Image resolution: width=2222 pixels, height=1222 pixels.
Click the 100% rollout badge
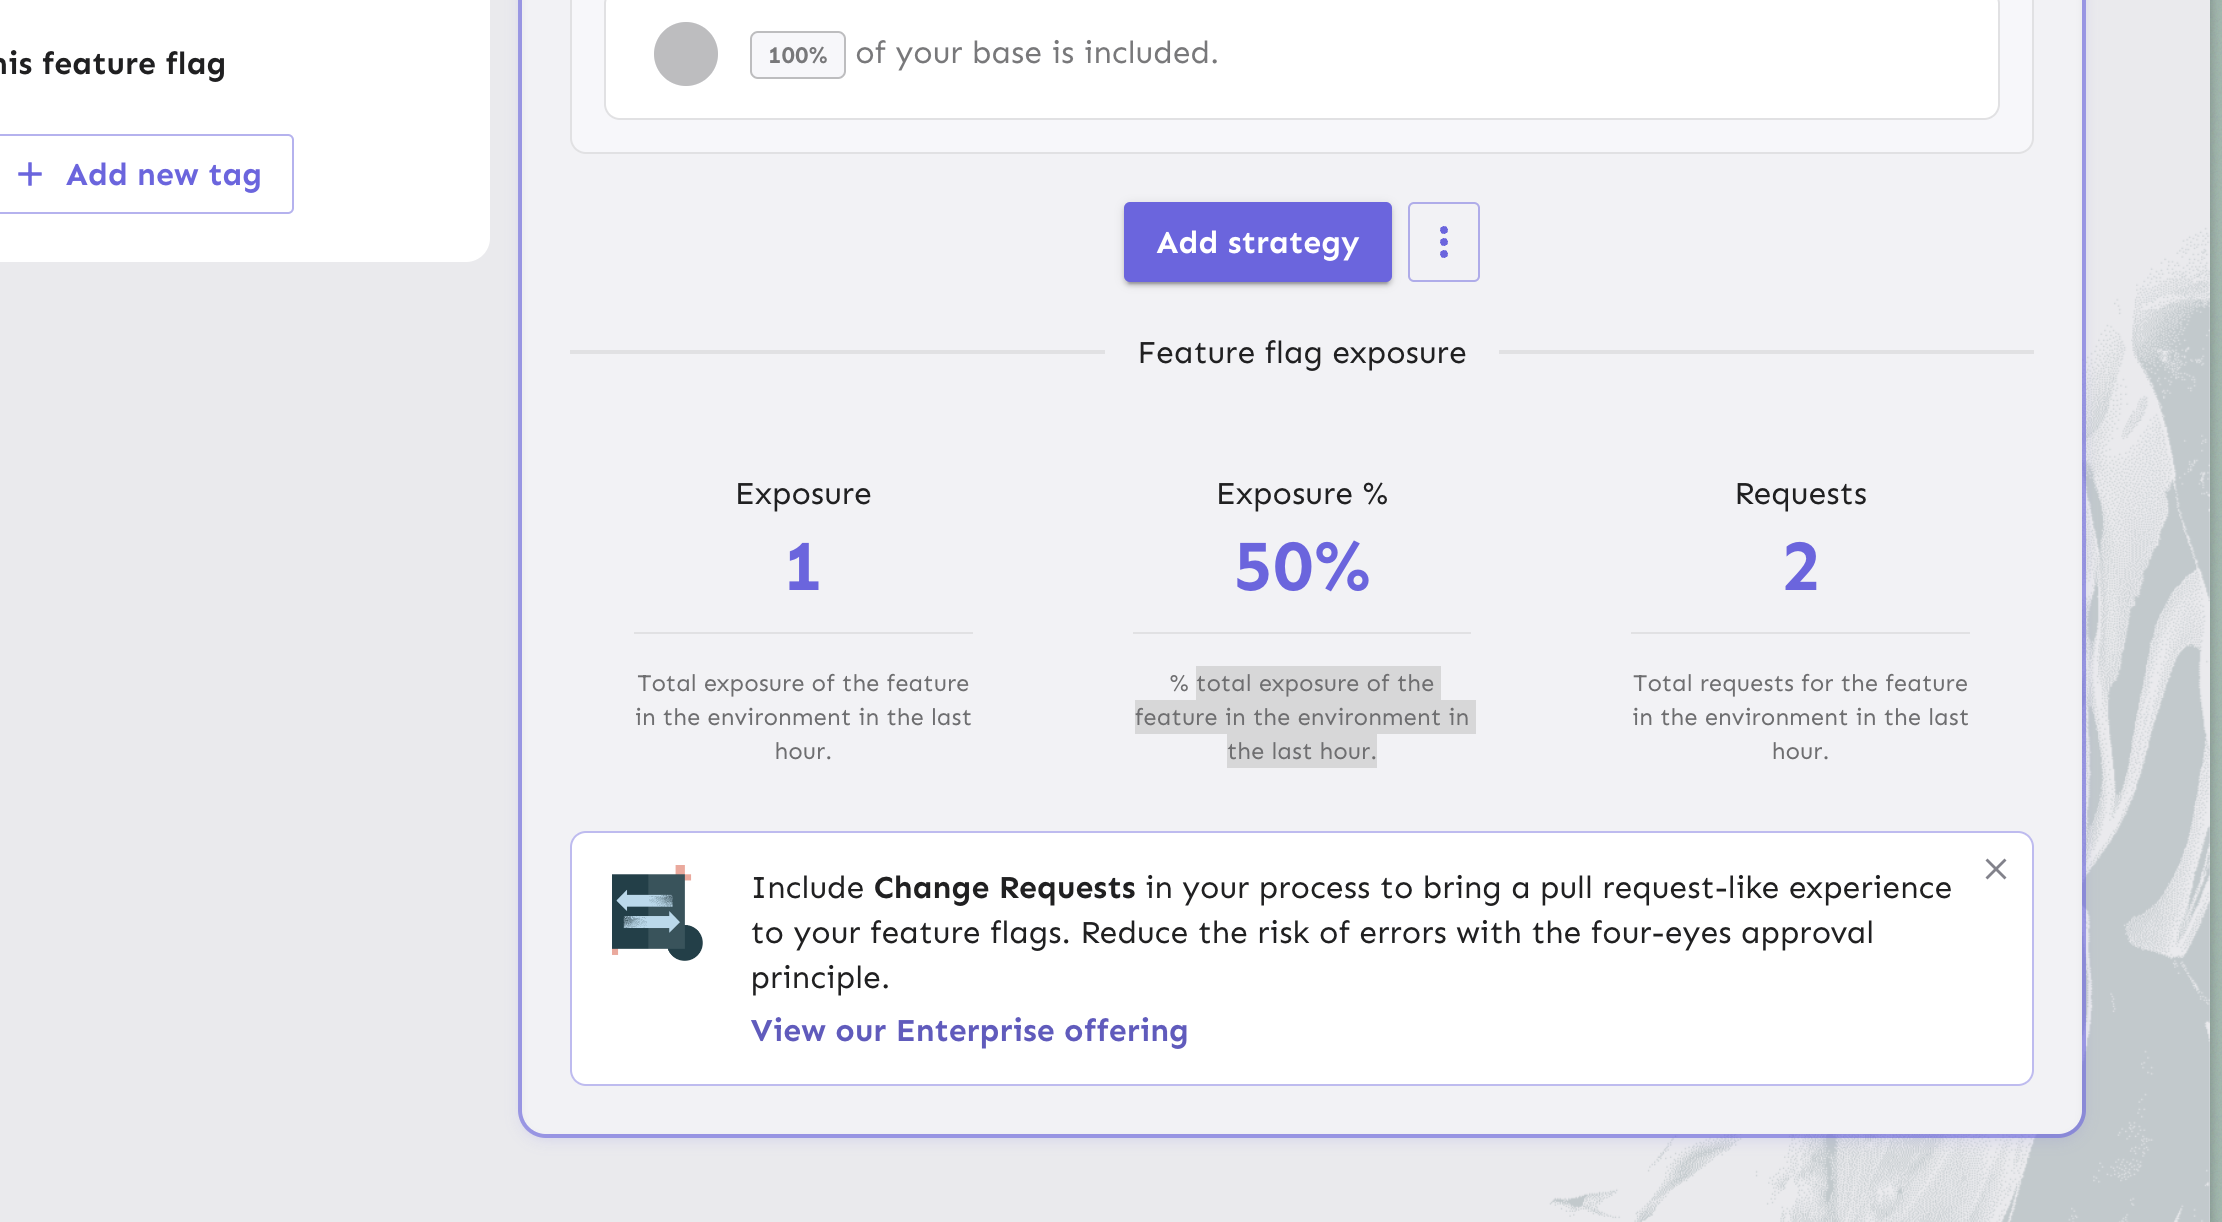pos(797,54)
